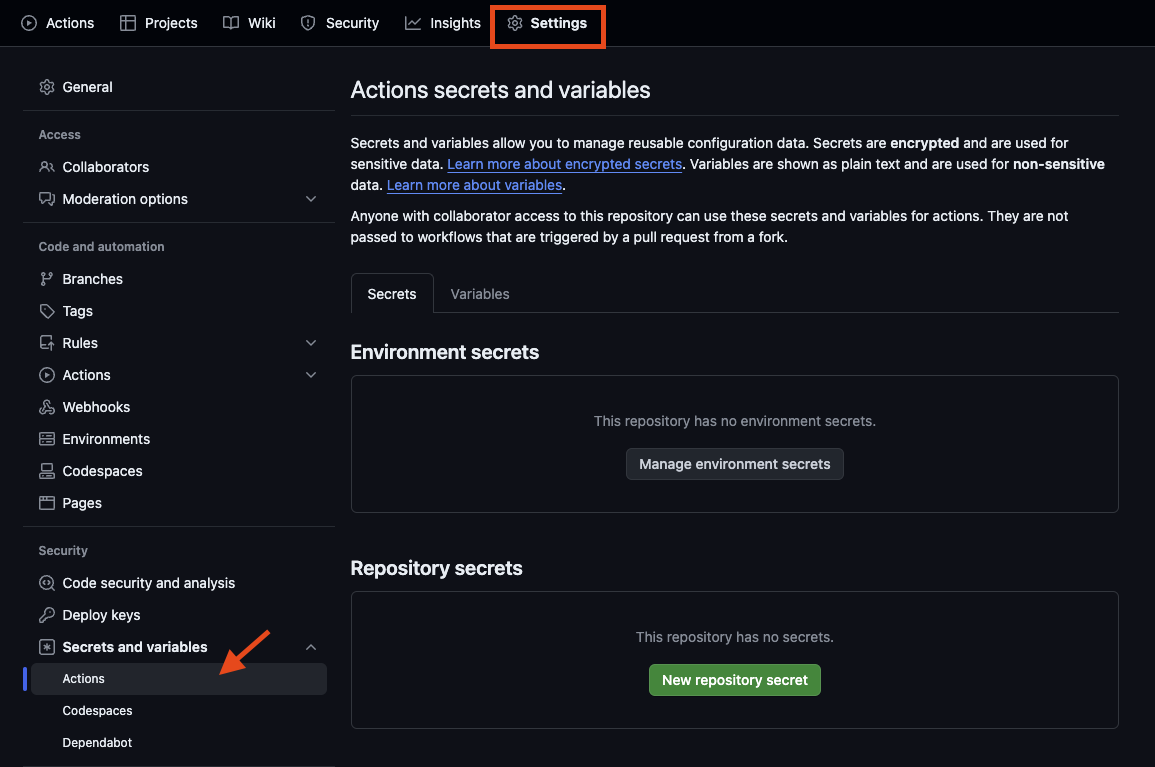The image size is (1155, 767).
Task: Open the Environments sidebar icon
Action: click(x=47, y=438)
